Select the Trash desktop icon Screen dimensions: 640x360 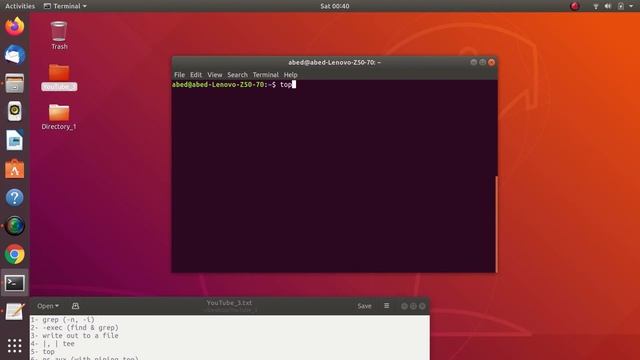pos(59,36)
